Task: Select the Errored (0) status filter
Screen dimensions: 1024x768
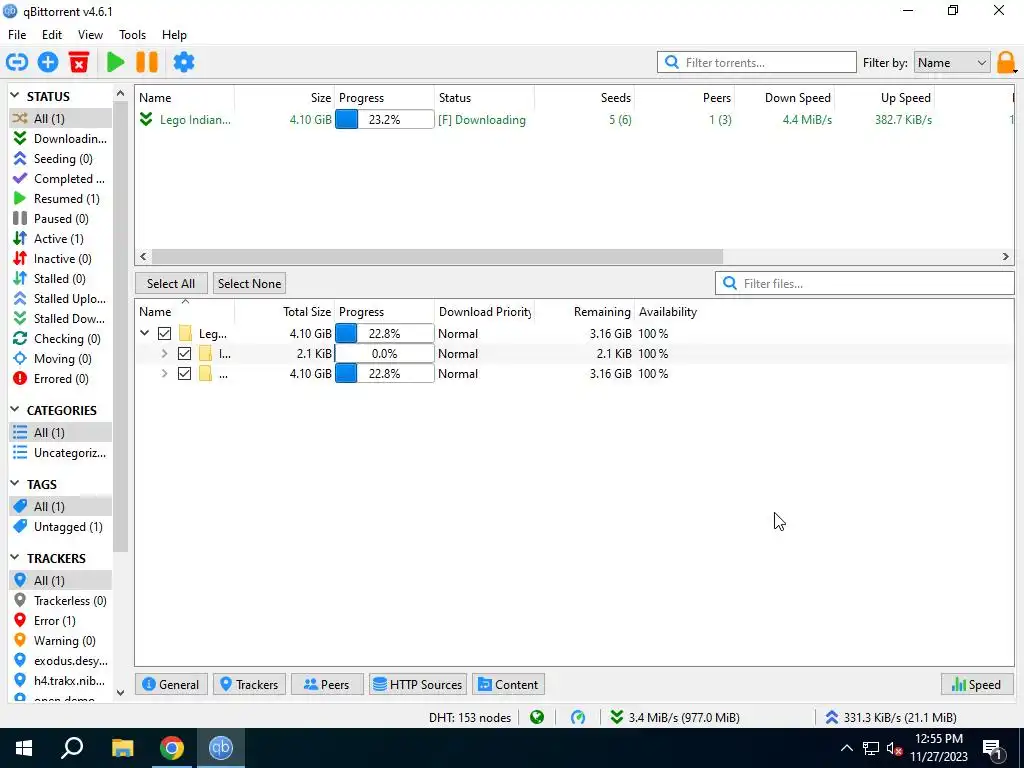Action: [60, 379]
